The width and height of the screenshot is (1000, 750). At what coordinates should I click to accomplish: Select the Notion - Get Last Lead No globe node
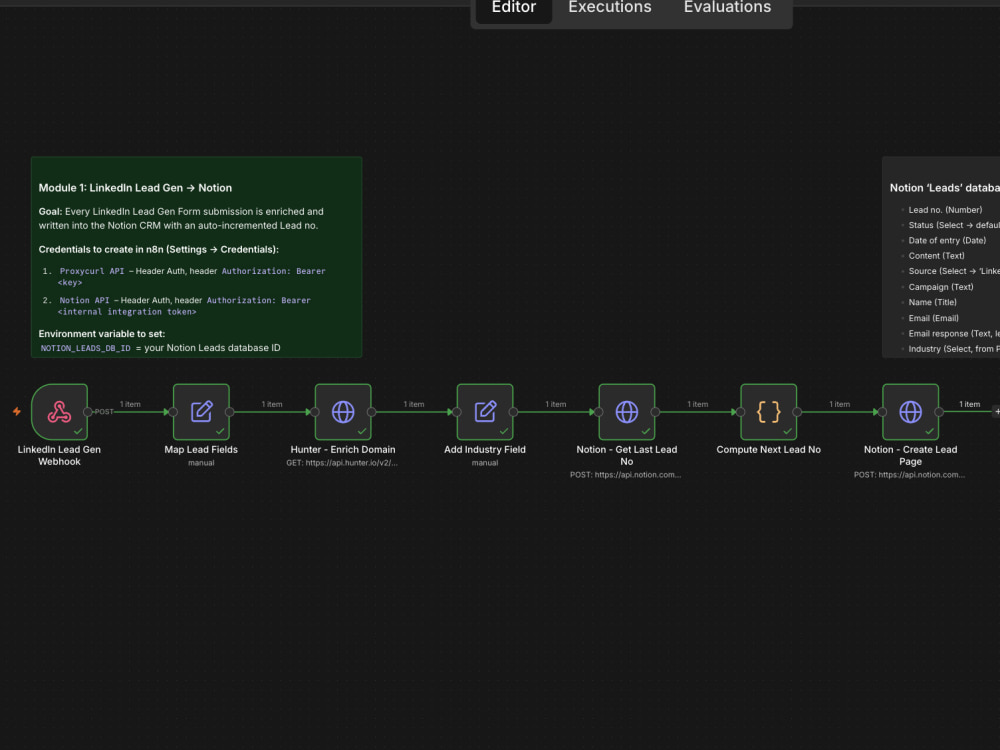click(627, 412)
